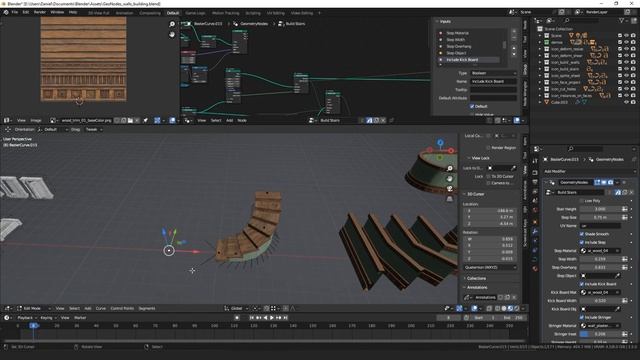Open the Quaternion rotation mode dropdown
The image size is (640, 360).
pos(490,267)
